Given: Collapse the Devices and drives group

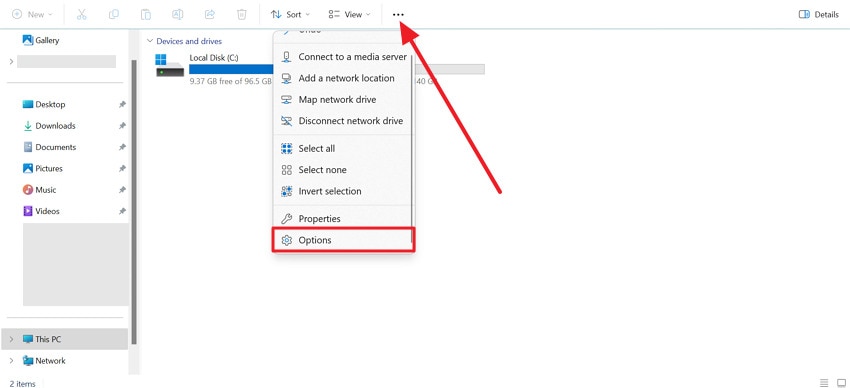Looking at the screenshot, I should 150,41.
